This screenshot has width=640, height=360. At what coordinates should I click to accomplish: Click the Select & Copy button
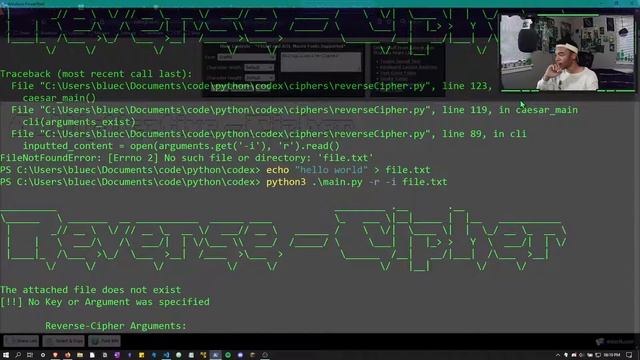64,341
